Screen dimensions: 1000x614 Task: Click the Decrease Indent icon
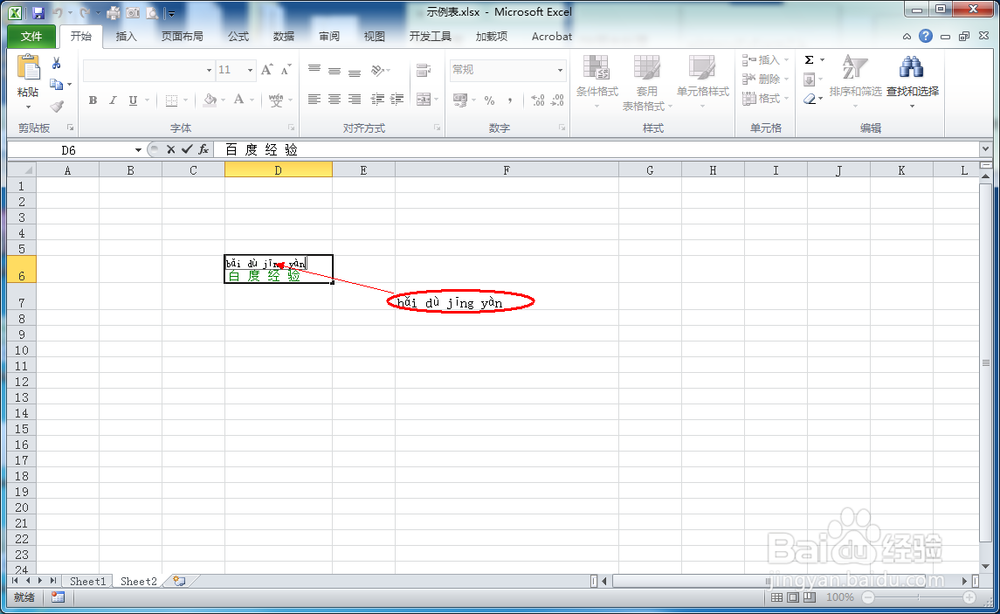tap(378, 99)
